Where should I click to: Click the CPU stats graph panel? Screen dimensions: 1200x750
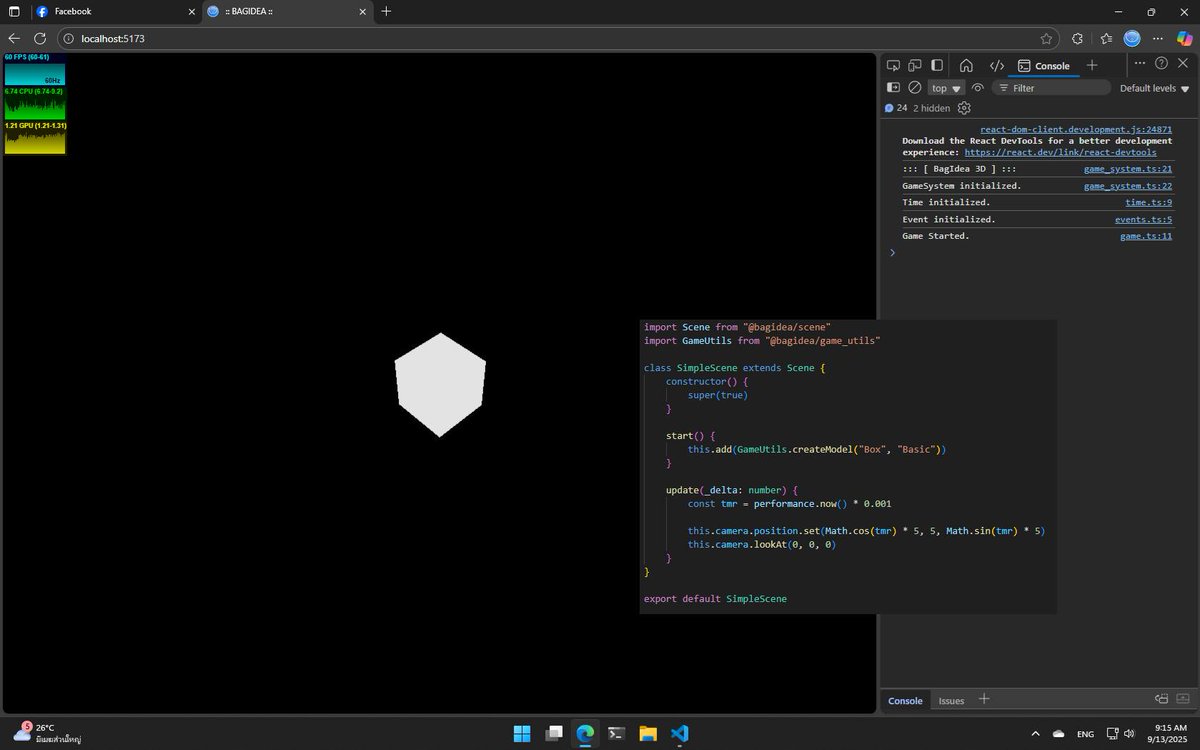(34, 104)
